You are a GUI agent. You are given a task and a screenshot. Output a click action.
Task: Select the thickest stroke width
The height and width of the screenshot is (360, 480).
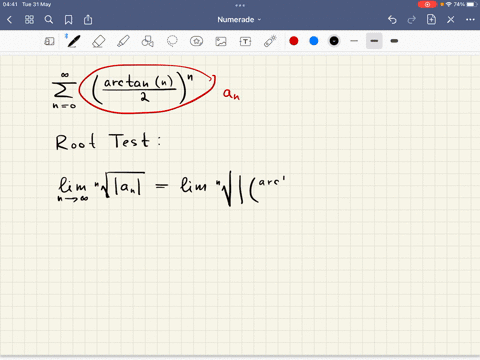pos(394,41)
